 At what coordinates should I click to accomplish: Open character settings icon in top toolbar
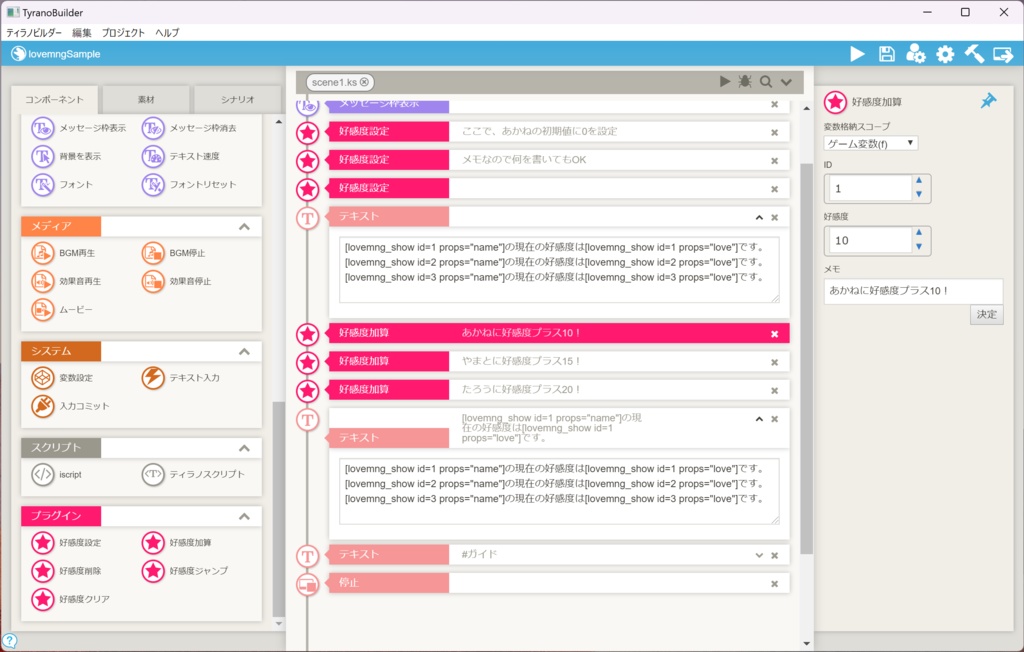(x=916, y=54)
